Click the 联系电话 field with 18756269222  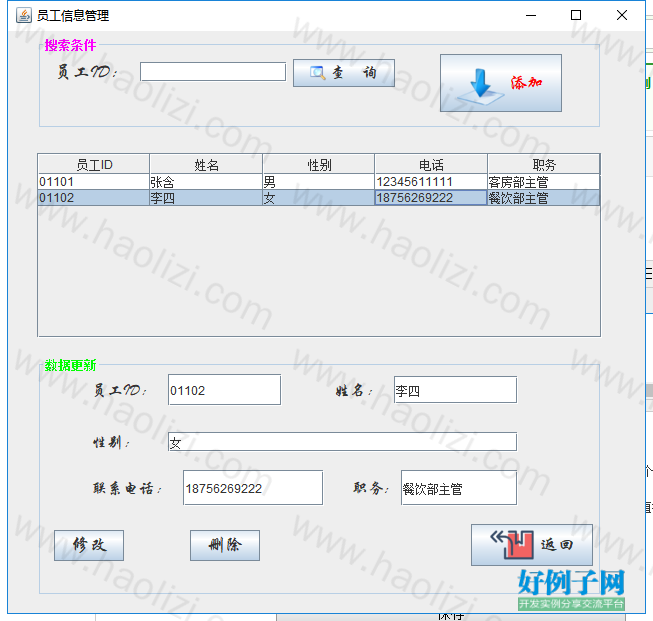(253, 488)
